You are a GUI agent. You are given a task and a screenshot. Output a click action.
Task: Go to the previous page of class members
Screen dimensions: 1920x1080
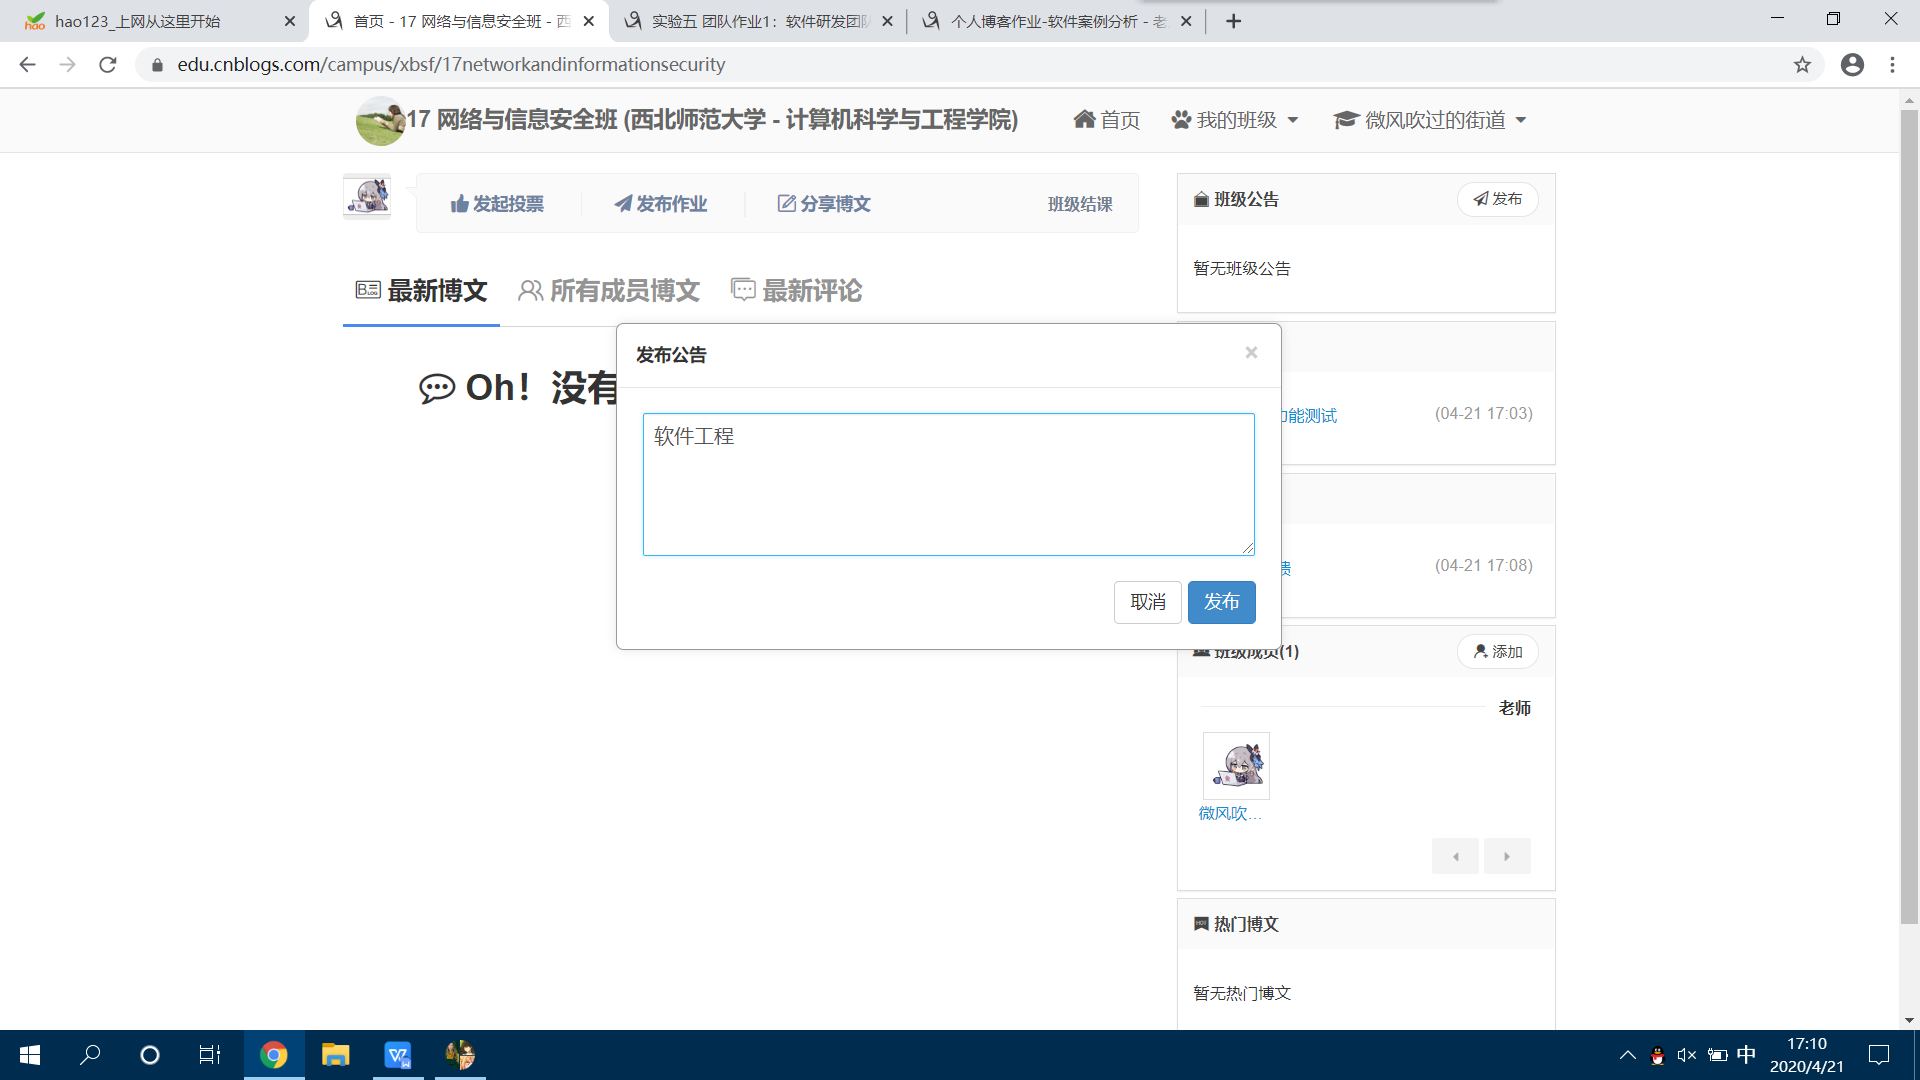[x=1455, y=857]
